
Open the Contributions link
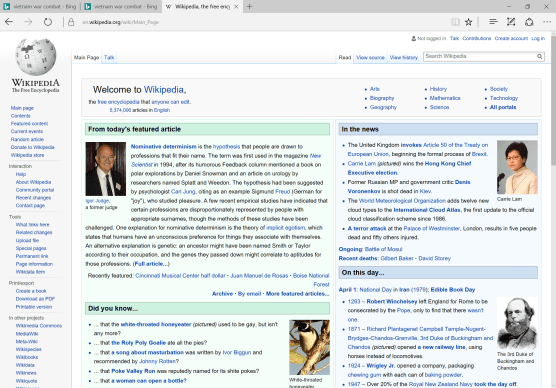point(477,38)
